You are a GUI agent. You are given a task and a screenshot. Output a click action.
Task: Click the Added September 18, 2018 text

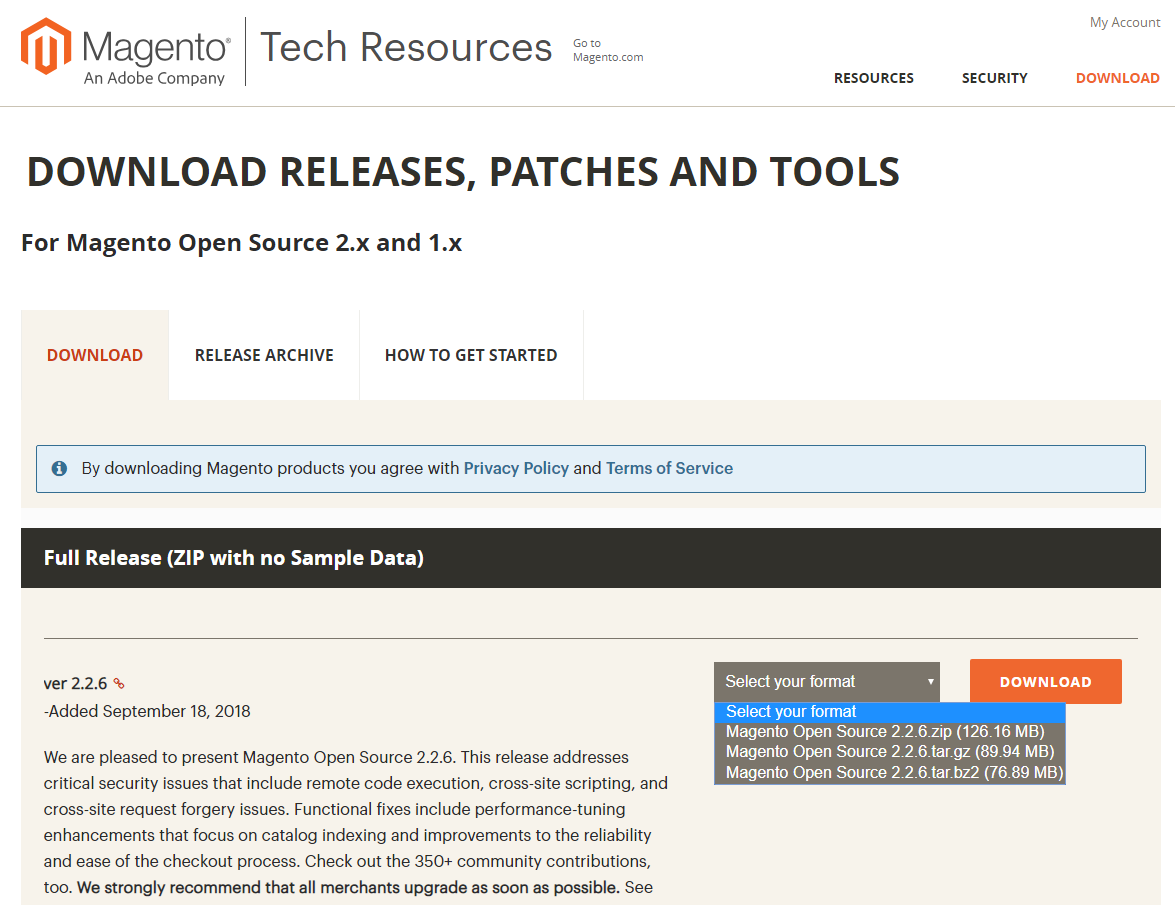(x=147, y=712)
